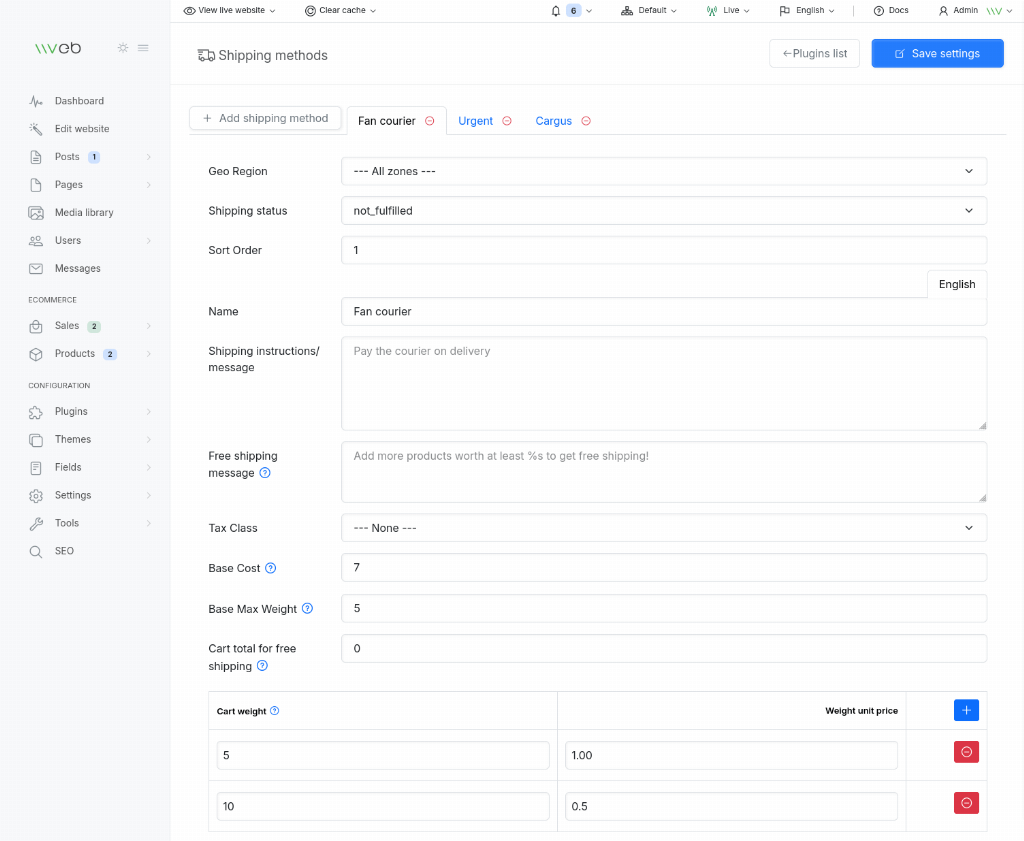Open the Free shipping message help icon
This screenshot has width=1024, height=841.
point(265,473)
